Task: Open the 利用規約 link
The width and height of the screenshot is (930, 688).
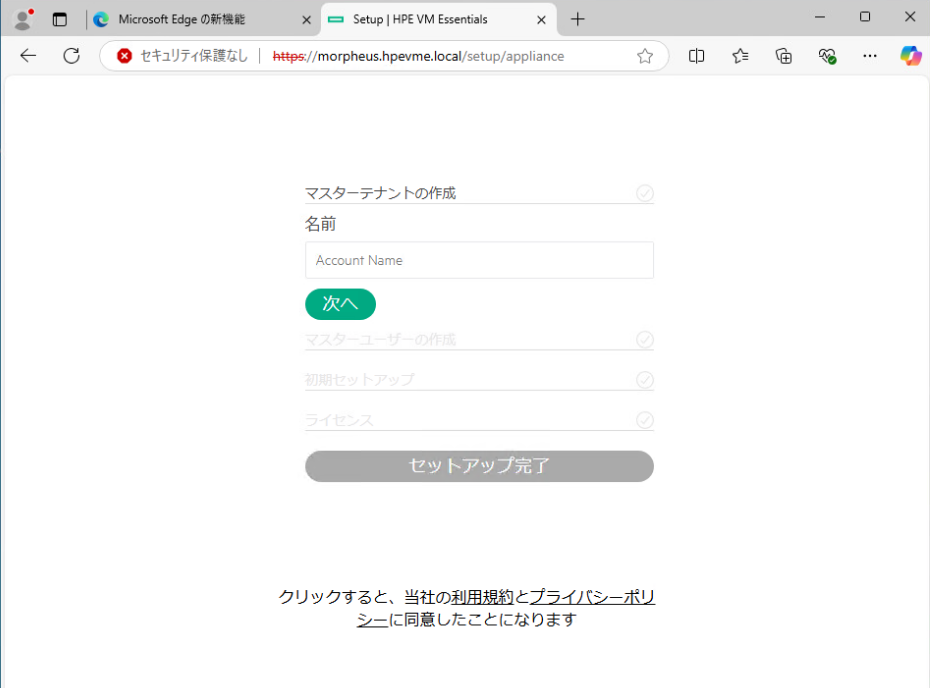Action: click(x=482, y=597)
